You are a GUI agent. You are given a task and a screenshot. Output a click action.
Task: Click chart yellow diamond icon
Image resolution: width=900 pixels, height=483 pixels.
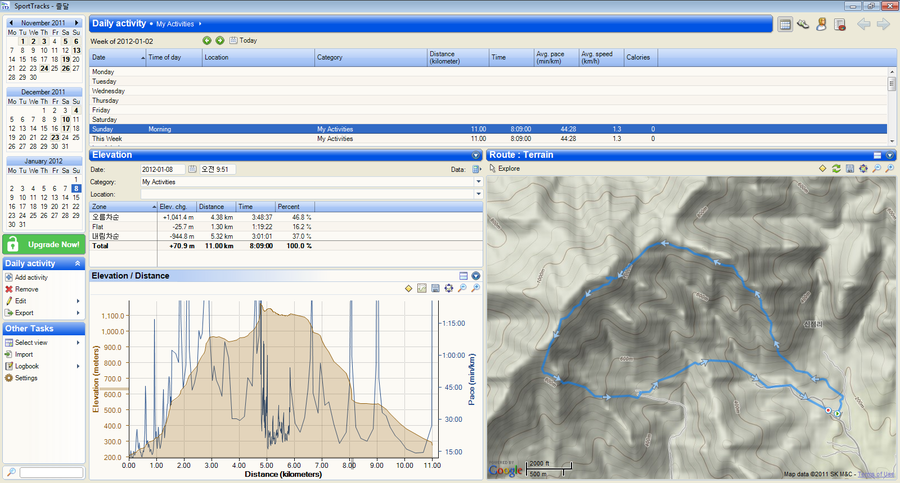pos(409,288)
